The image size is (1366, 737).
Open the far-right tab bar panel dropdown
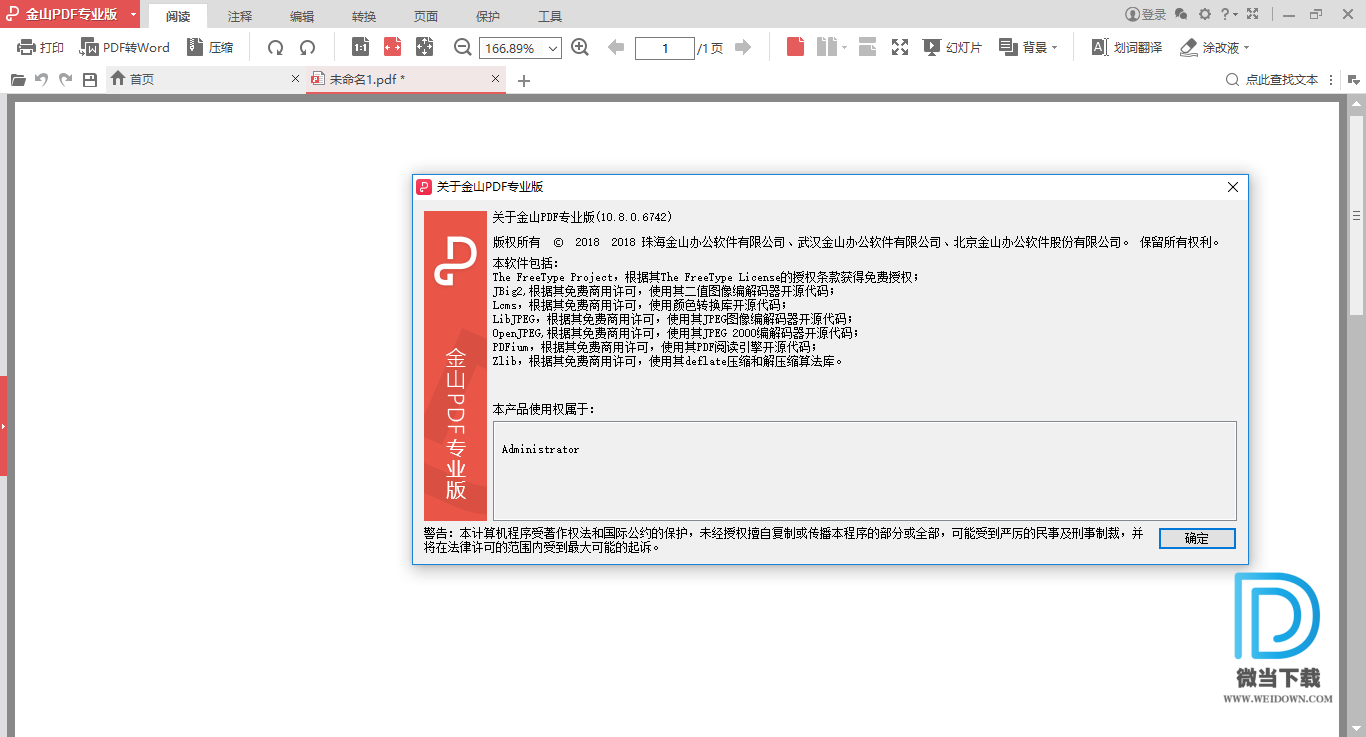click(1354, 80)
